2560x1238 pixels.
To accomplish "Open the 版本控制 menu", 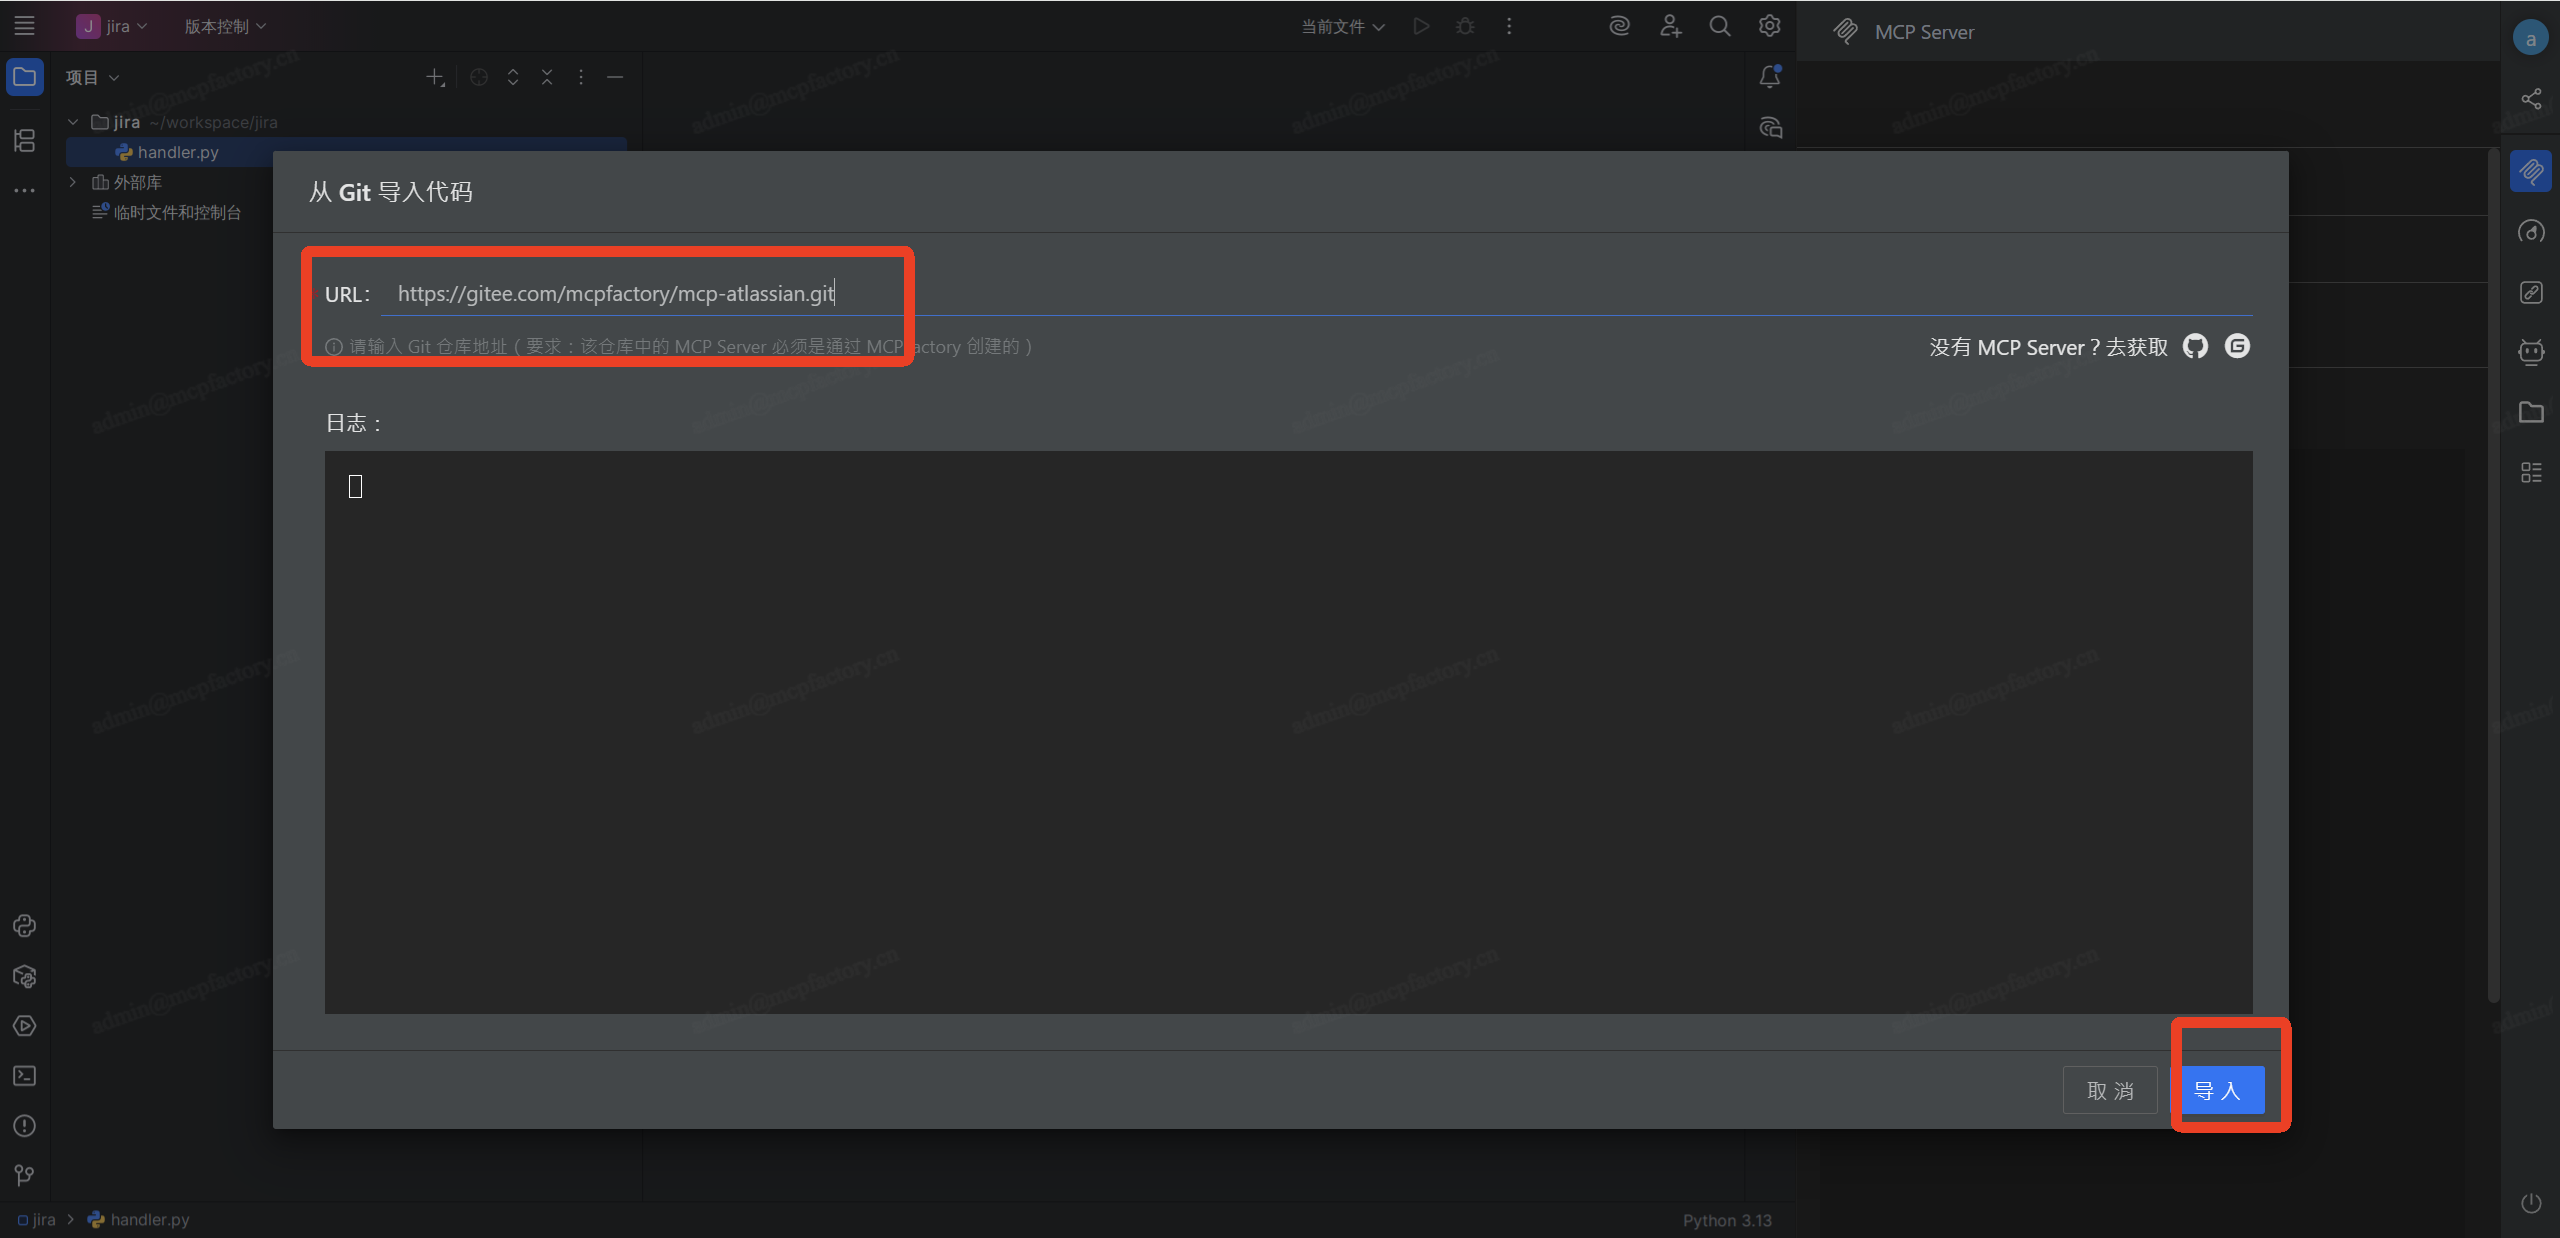I will coord(225,27).
